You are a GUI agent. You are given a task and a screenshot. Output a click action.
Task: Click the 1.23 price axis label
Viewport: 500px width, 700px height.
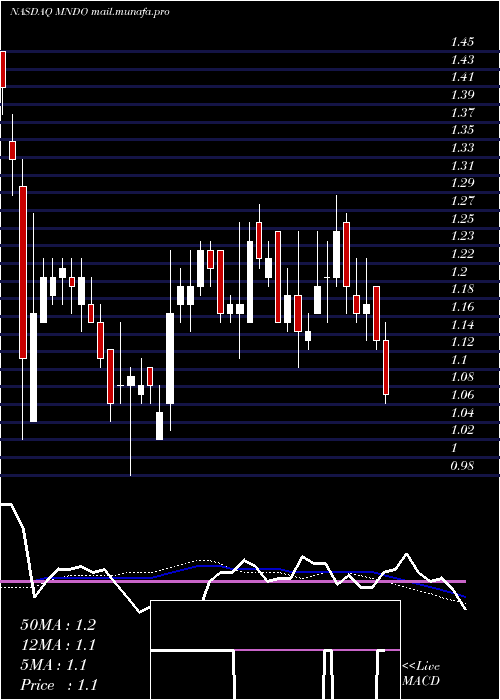462,236
